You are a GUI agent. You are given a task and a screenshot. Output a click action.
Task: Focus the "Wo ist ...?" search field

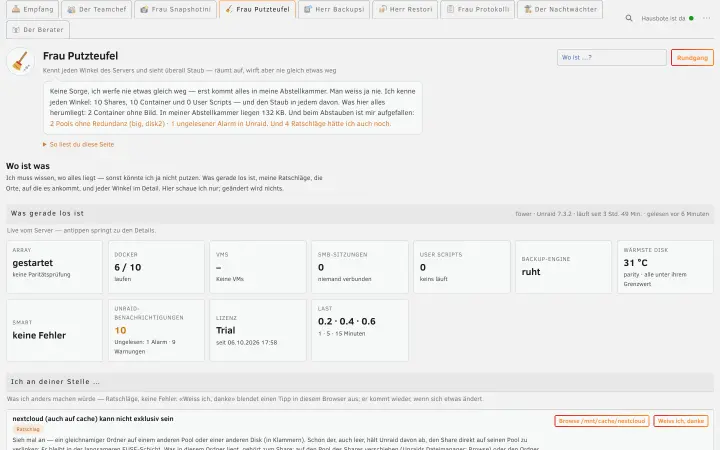pyautogui.click(x=612, y=57)
